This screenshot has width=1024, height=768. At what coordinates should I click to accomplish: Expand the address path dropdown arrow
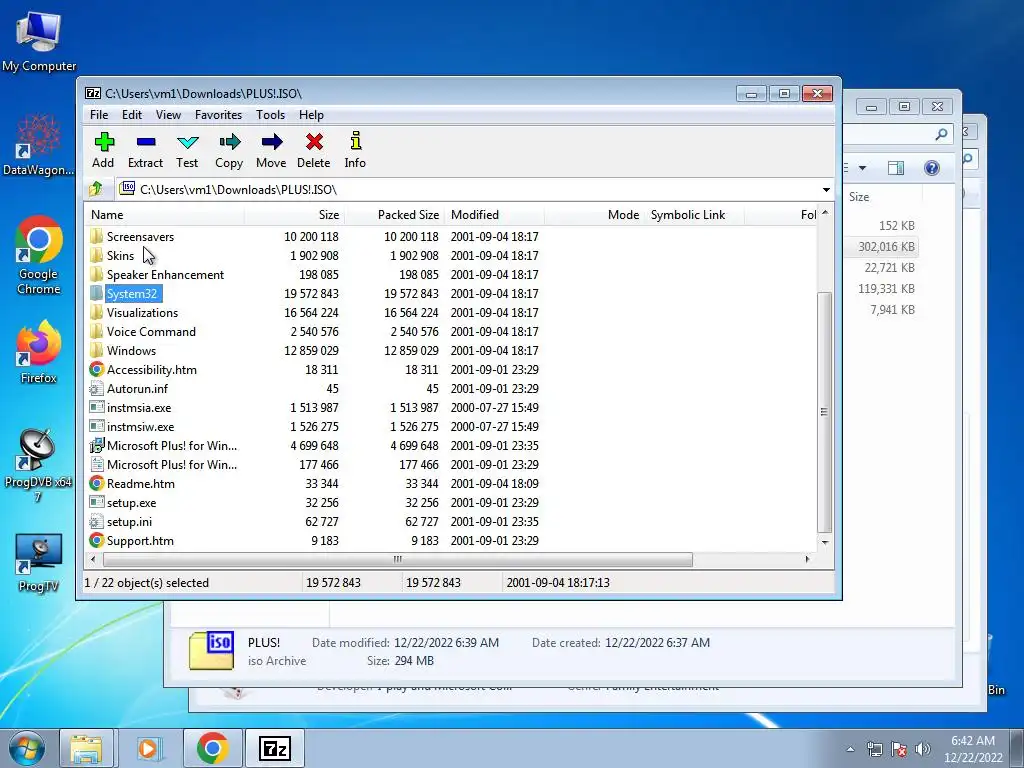[826, 190]
